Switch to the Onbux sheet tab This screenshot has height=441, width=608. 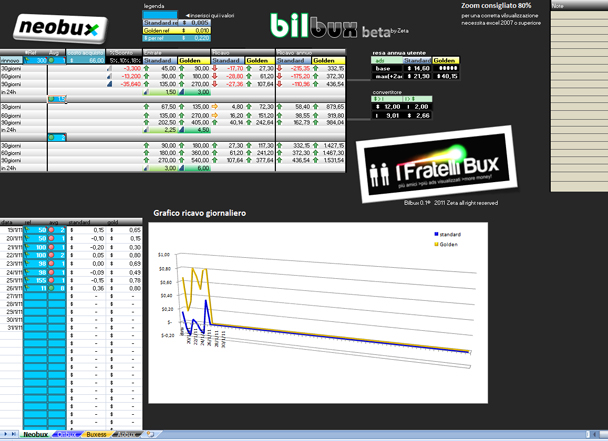(x=67, y=434)
